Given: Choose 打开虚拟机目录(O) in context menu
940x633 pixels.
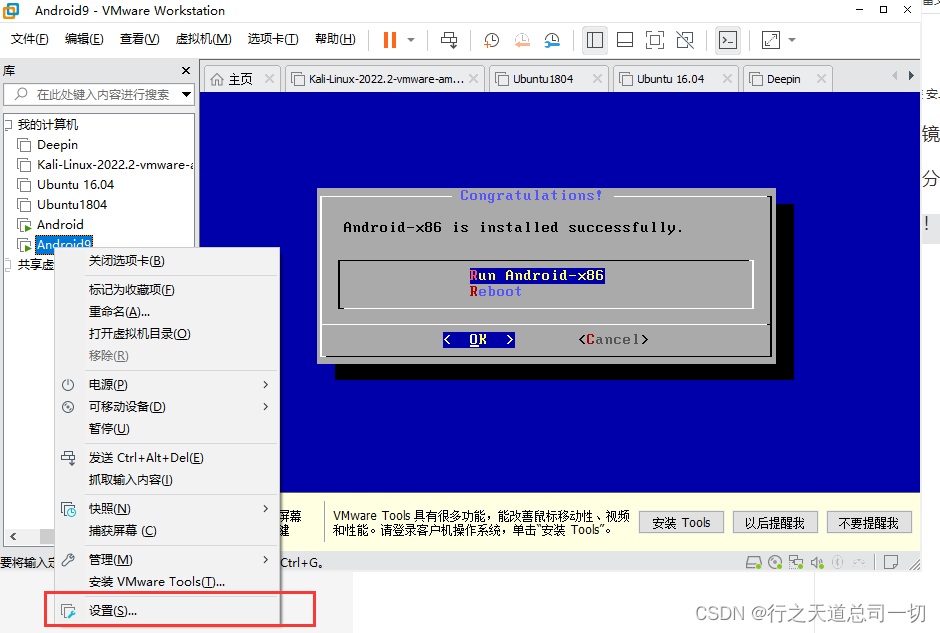Looking at the screenshot, I should [x=167, y=334].
